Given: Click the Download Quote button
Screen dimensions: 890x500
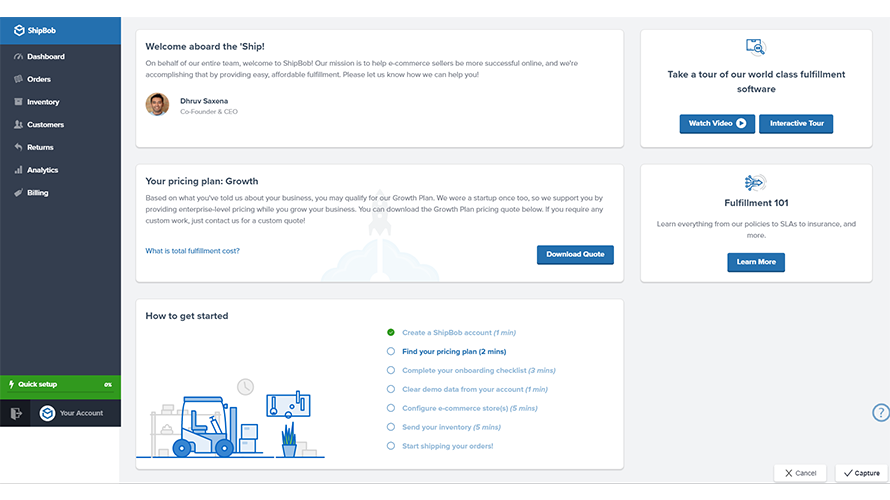Looking at the screenshot, I should tap(575, 254).
